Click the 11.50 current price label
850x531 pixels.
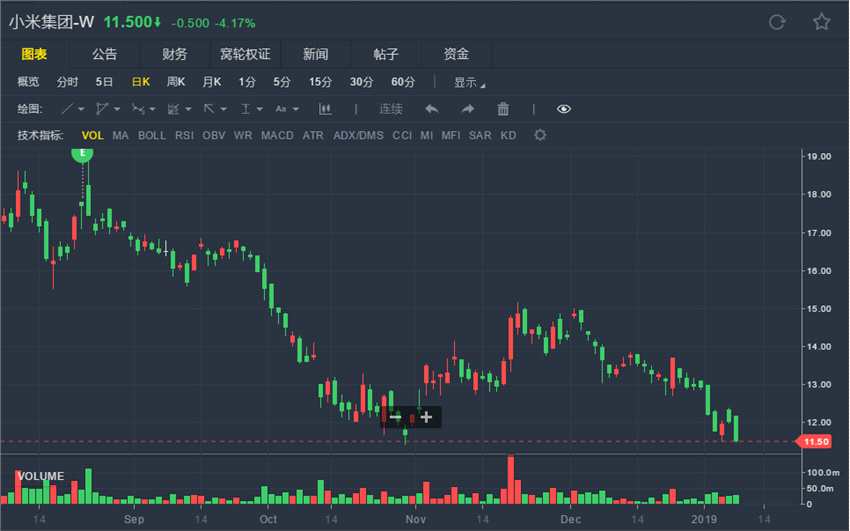[814, 442]
